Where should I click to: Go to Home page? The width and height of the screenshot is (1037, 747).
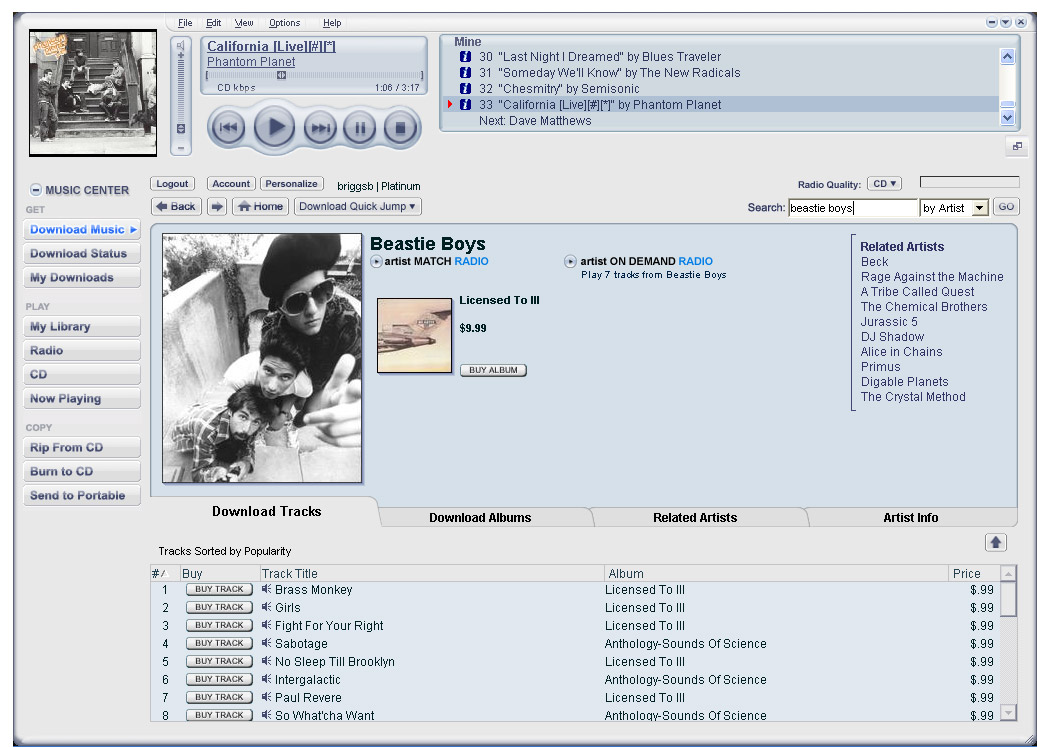point(261,206)
